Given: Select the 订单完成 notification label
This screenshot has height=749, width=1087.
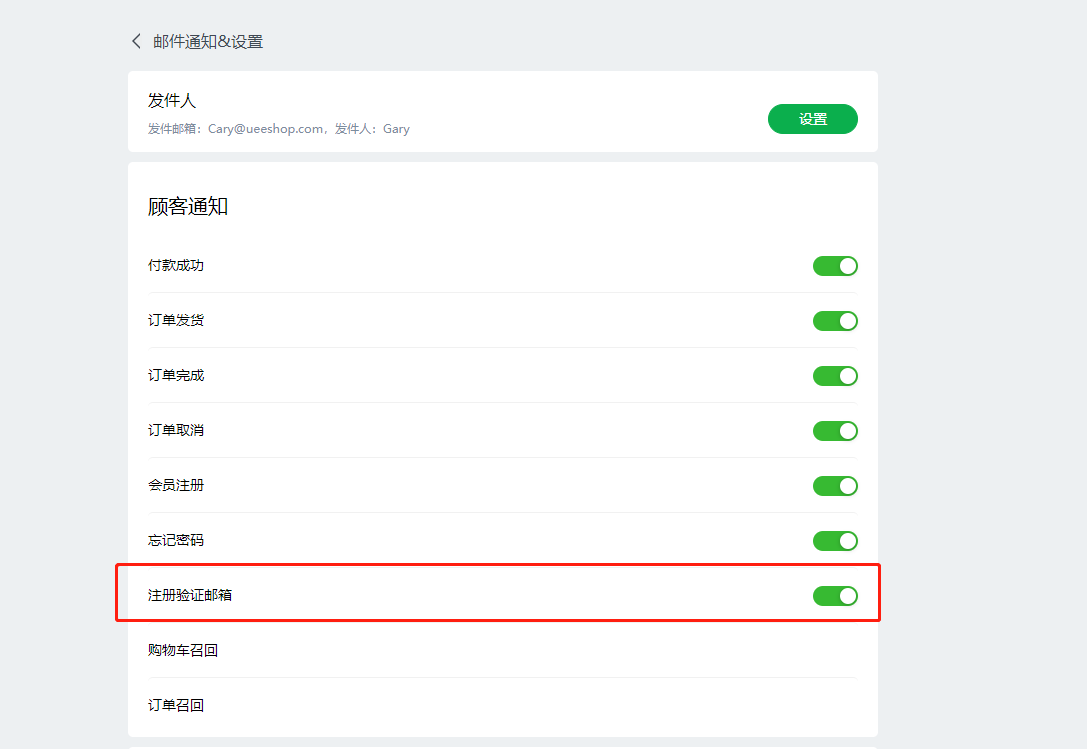Looking at the screenshot, I should (x=176, y=375).
